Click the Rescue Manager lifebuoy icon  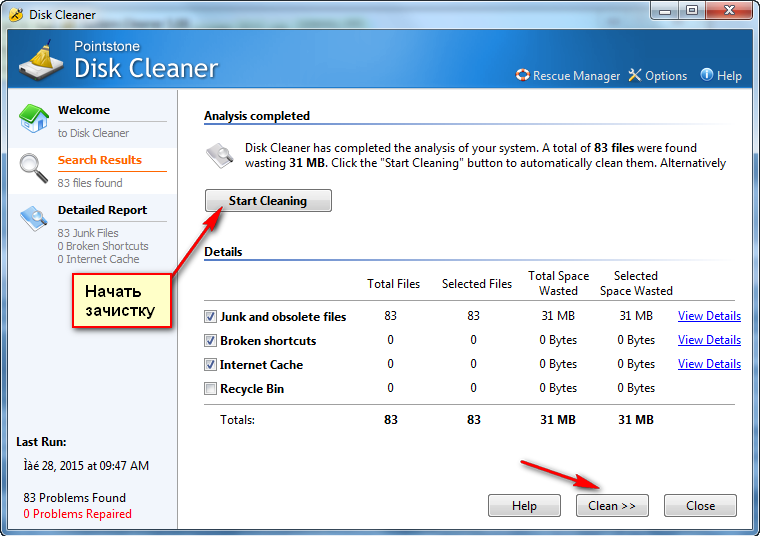pyautogui.click(x=522, y=75)
